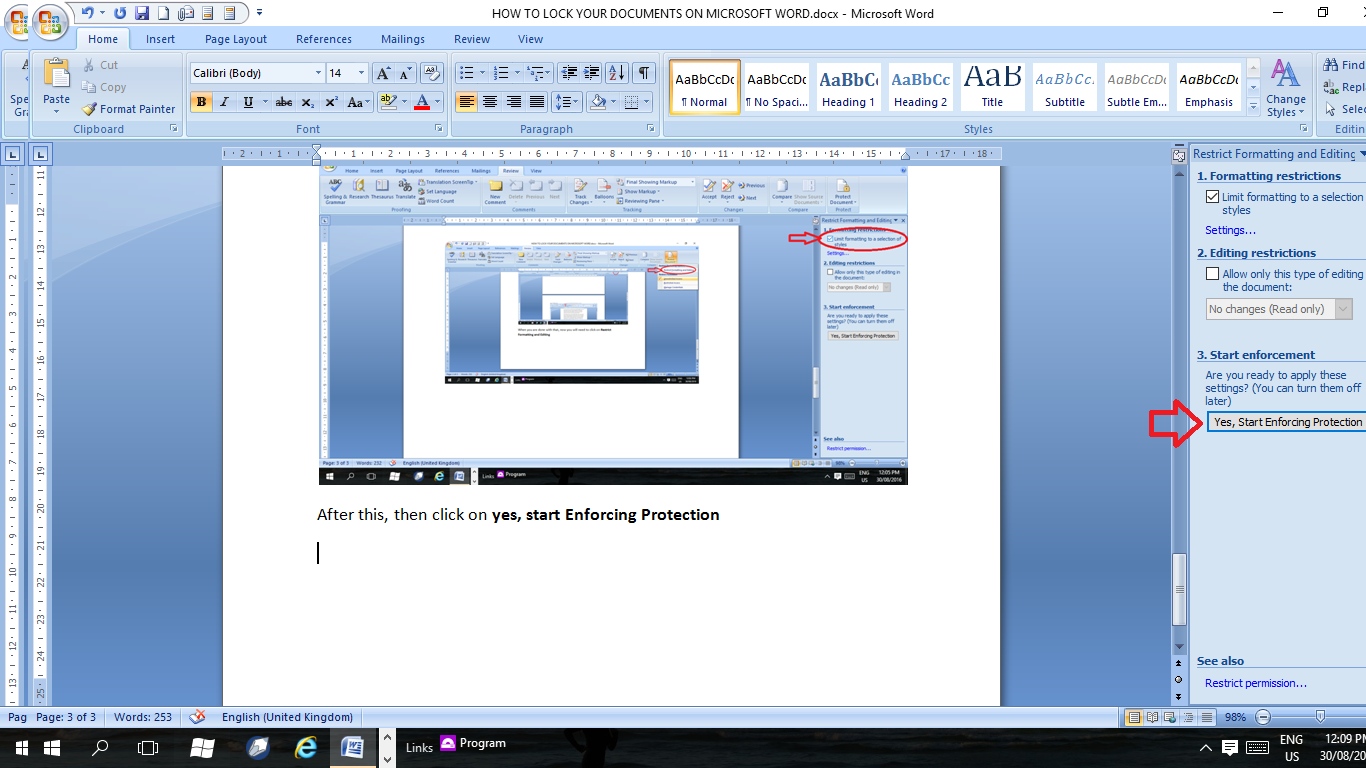
Task: Select the Format Painter tool
Action: point(129,109)
